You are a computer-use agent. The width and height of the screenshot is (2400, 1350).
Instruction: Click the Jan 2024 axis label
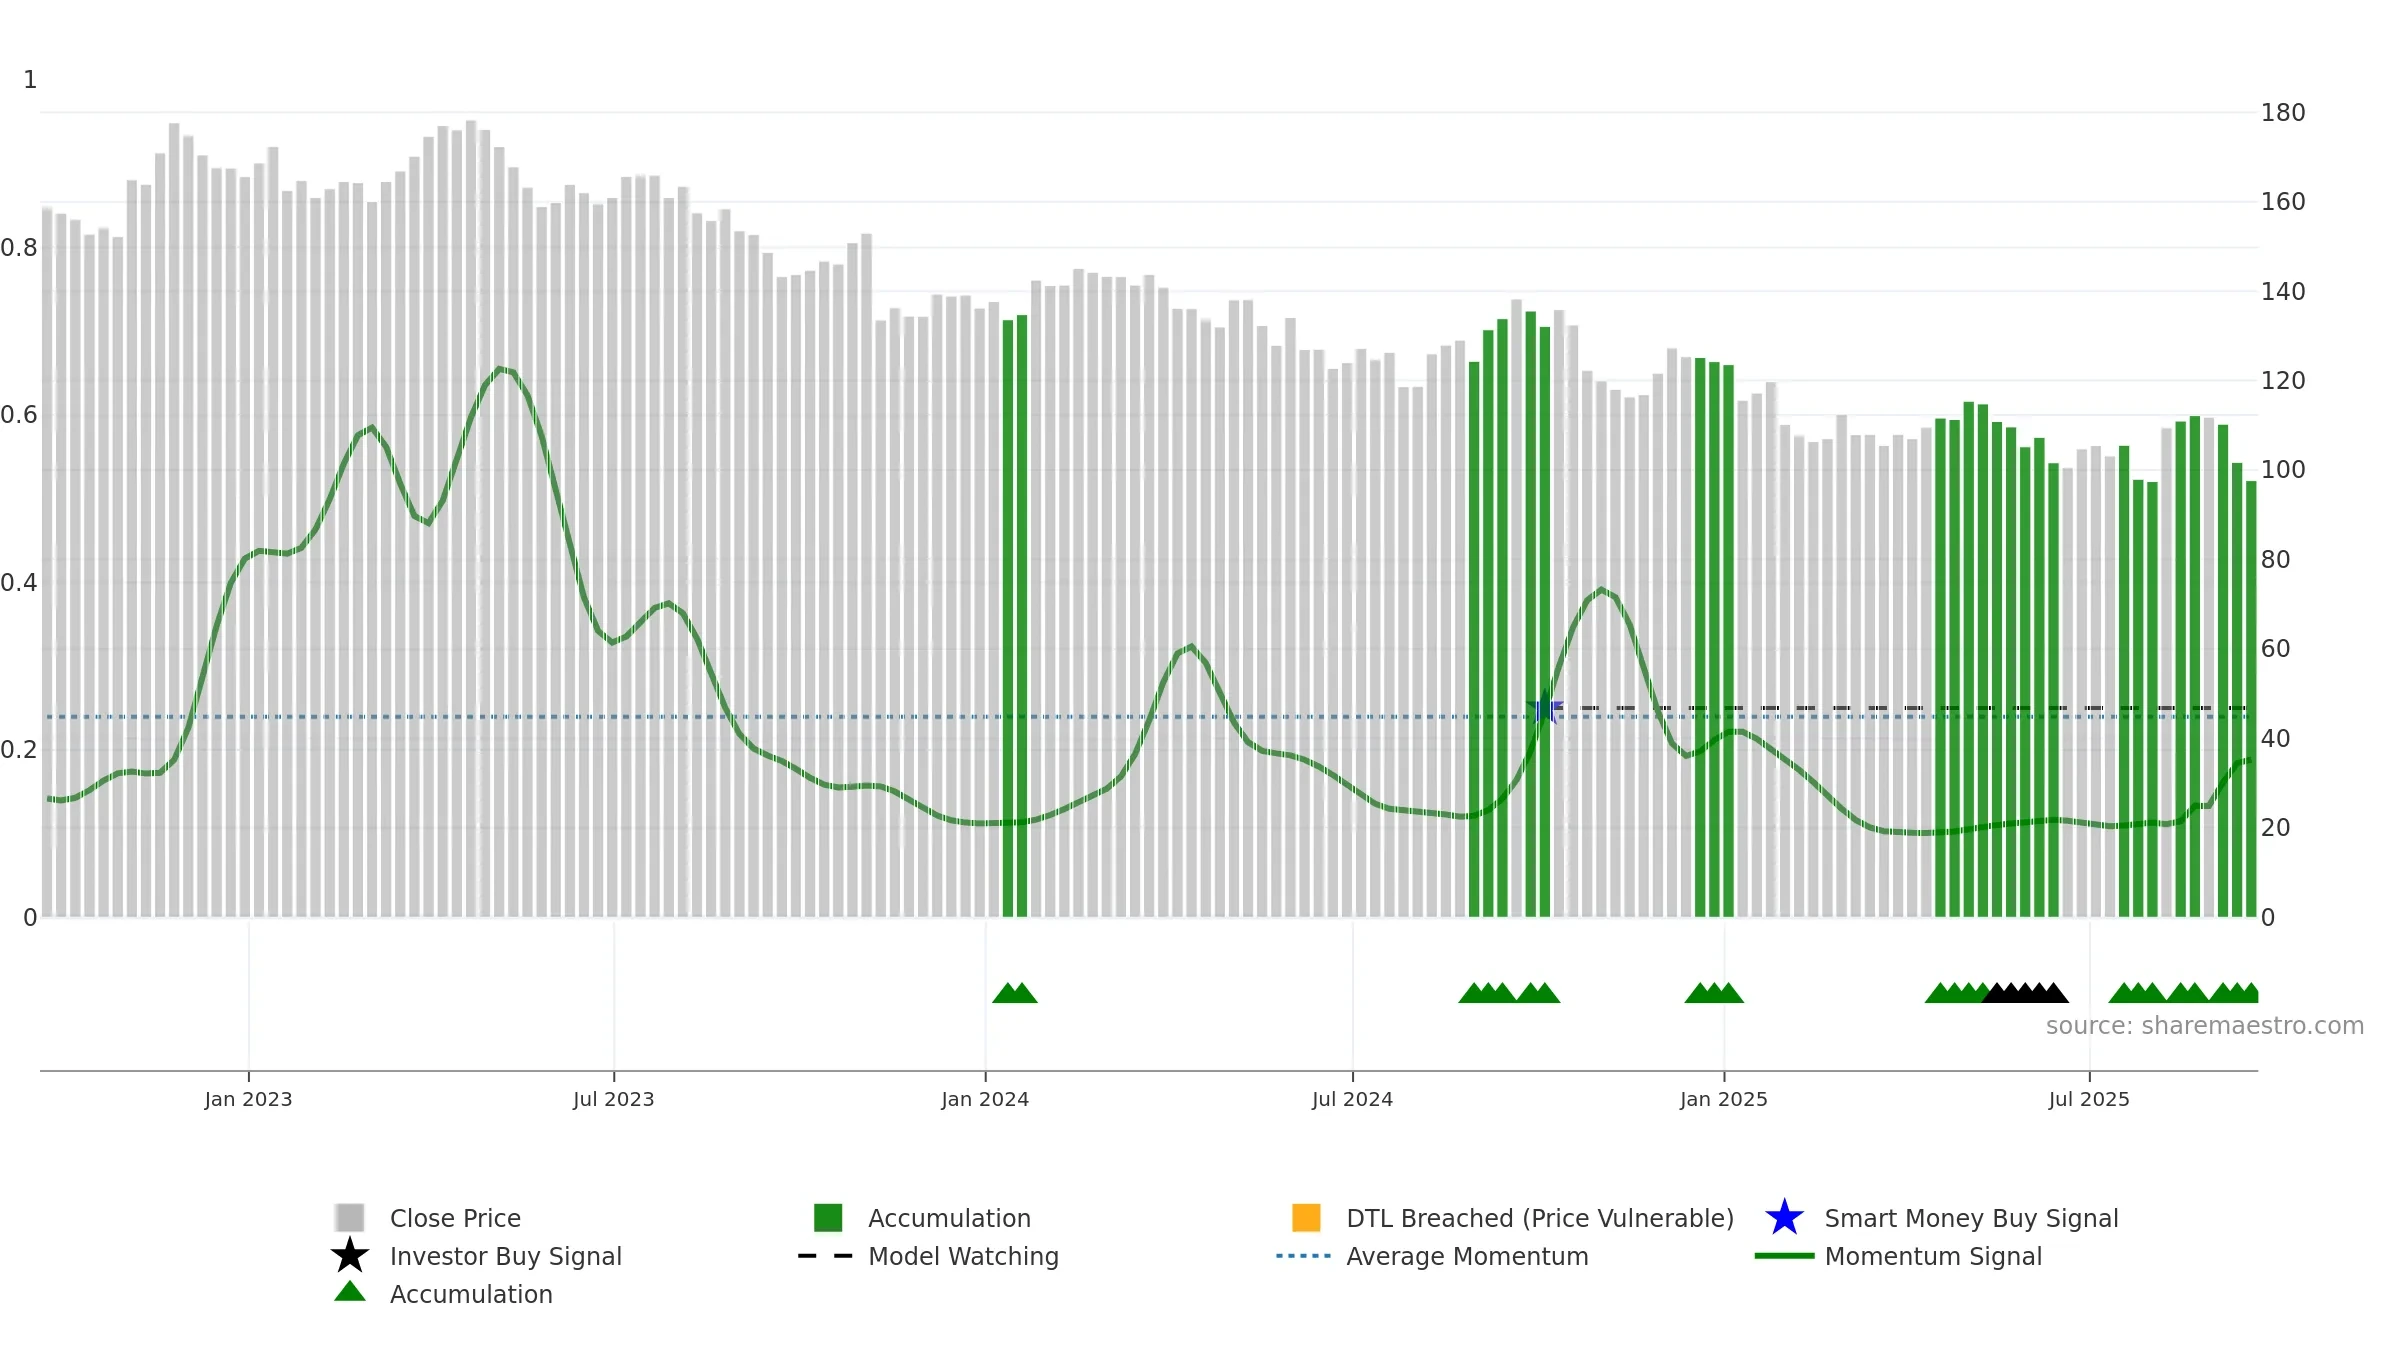(985, 1099)
